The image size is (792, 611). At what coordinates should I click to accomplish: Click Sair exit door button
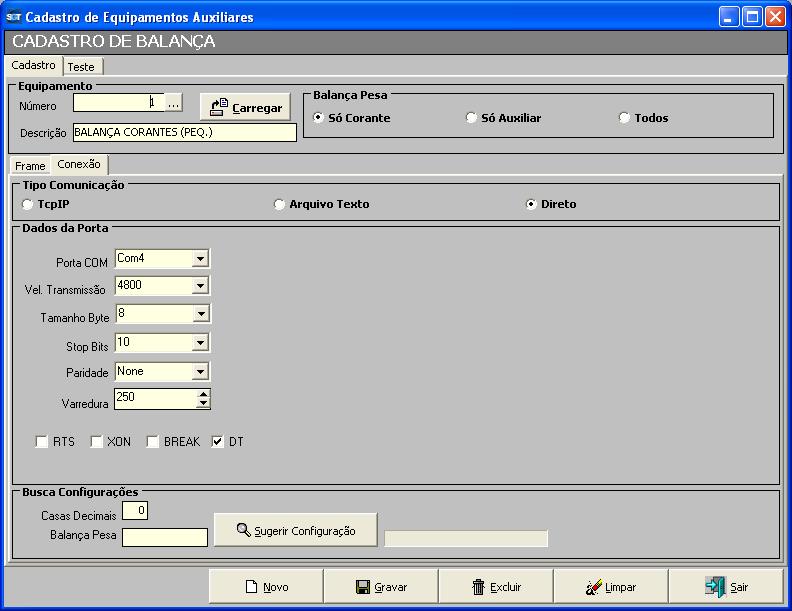(726, 587)
